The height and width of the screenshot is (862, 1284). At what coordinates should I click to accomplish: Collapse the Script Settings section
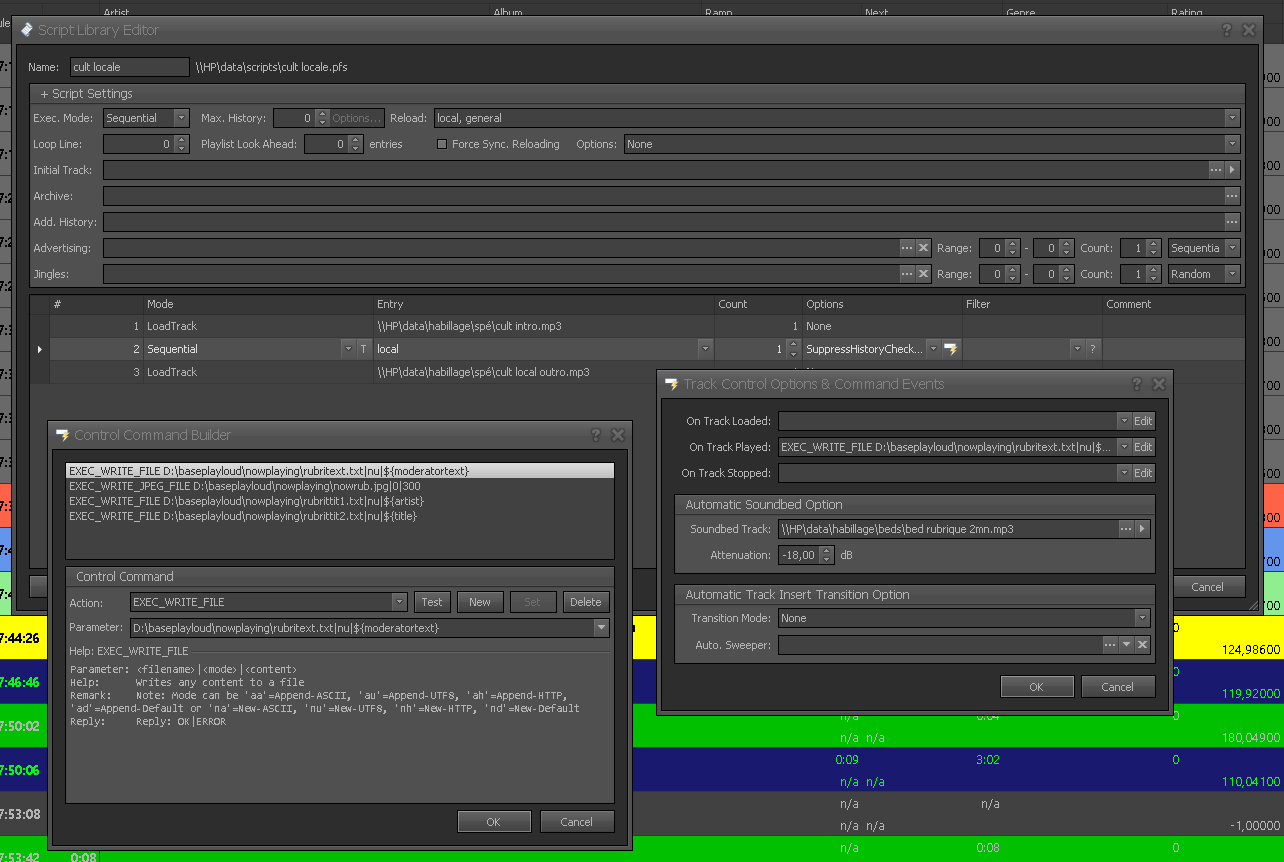86,93
